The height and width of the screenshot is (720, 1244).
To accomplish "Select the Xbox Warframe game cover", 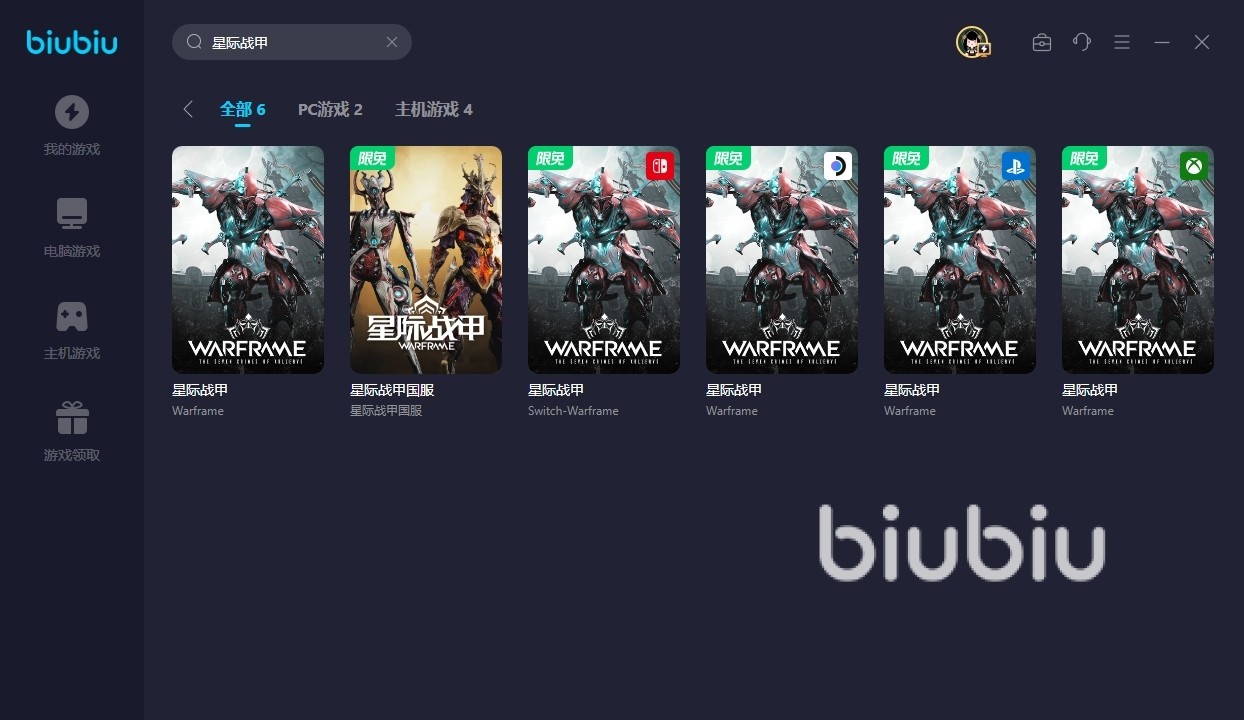I will coord(1138,260).
